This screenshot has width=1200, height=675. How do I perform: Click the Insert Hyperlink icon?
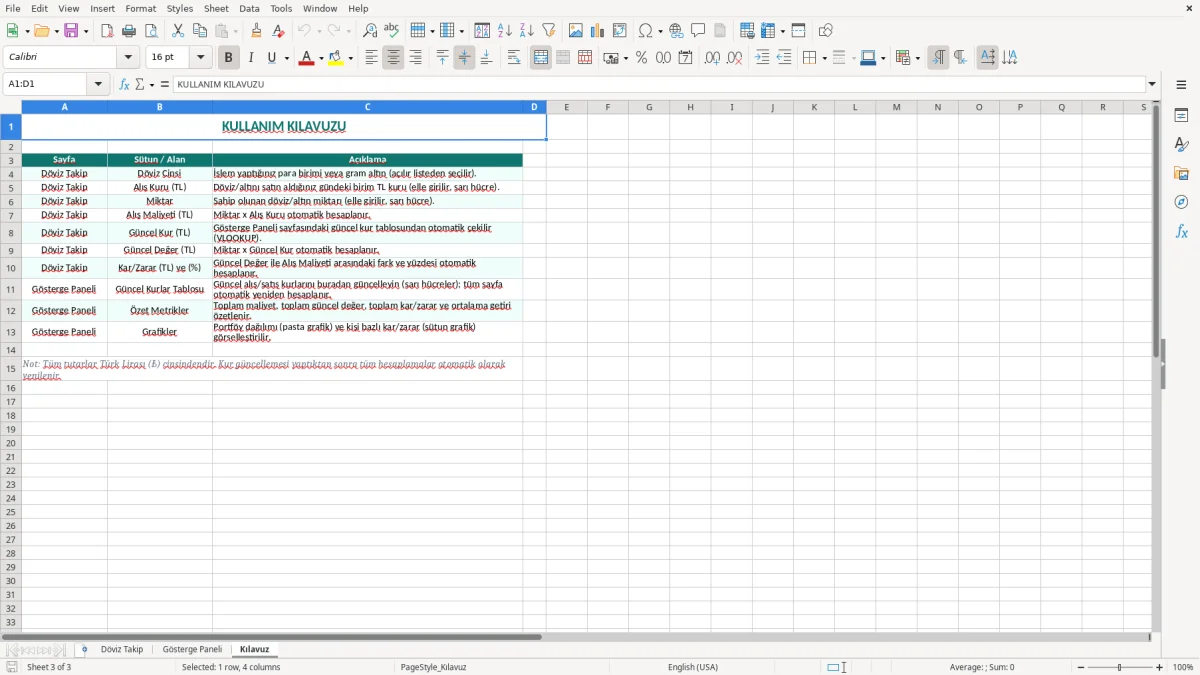pyautogui.click(x=676, y=31)
